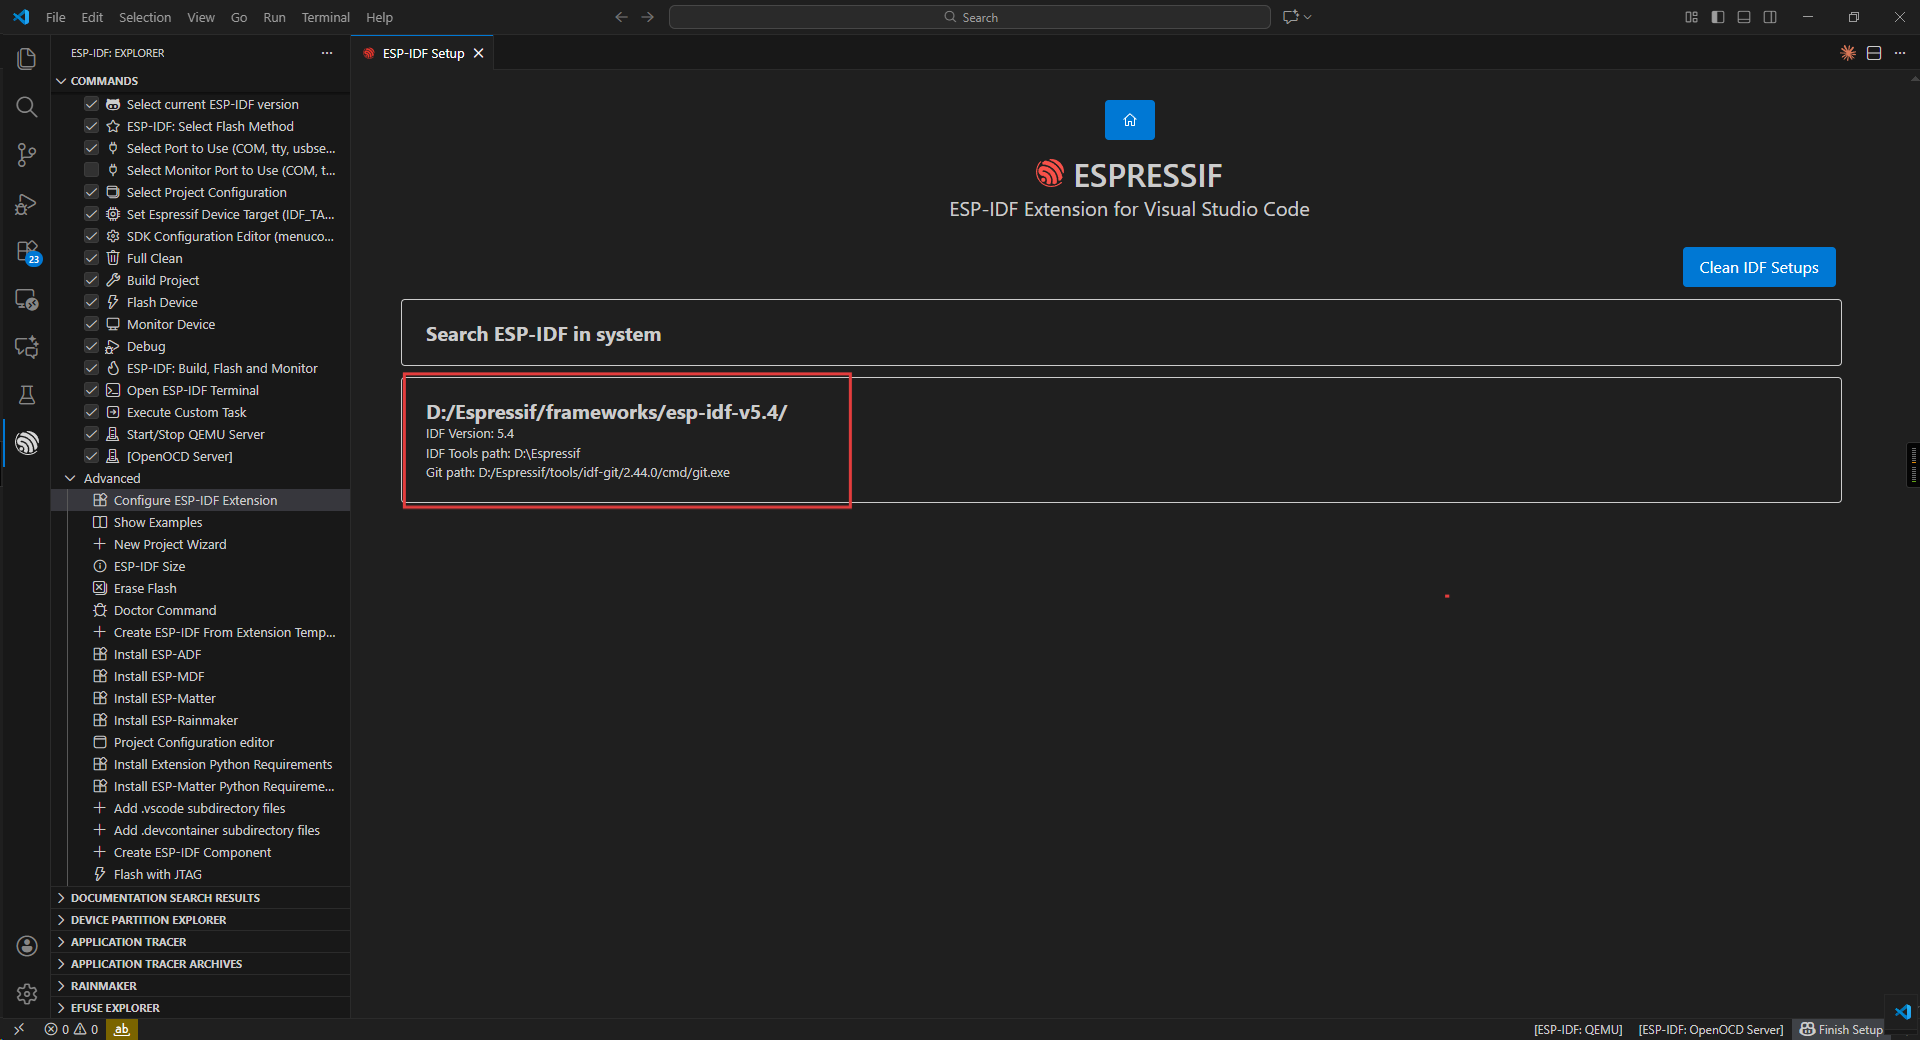Open the Terminal menu
Image resolution: width=1920 pixels, height=1040 pixels.
pos(326,17)
